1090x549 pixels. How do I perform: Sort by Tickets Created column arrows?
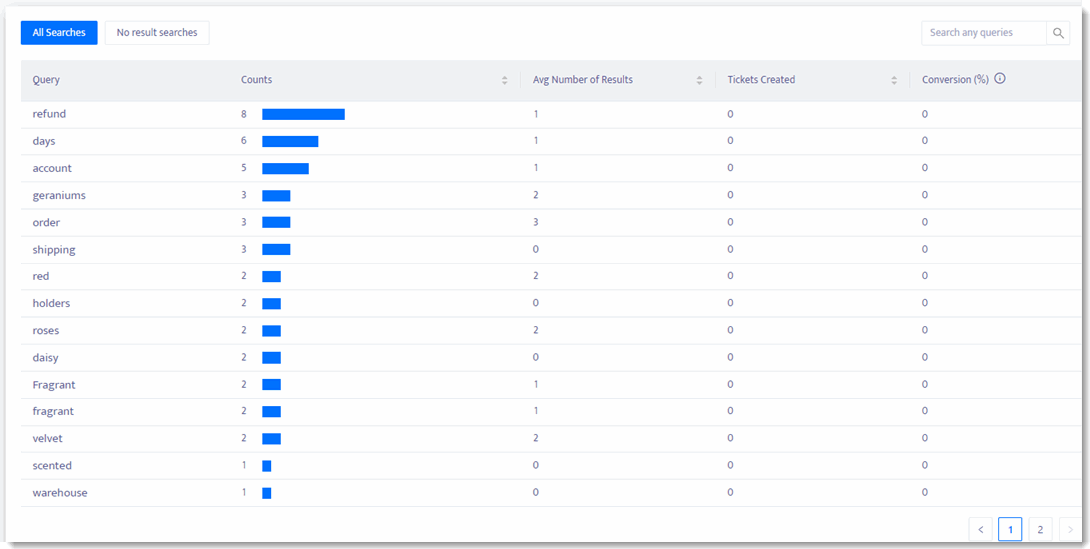(x=894, y=81)
